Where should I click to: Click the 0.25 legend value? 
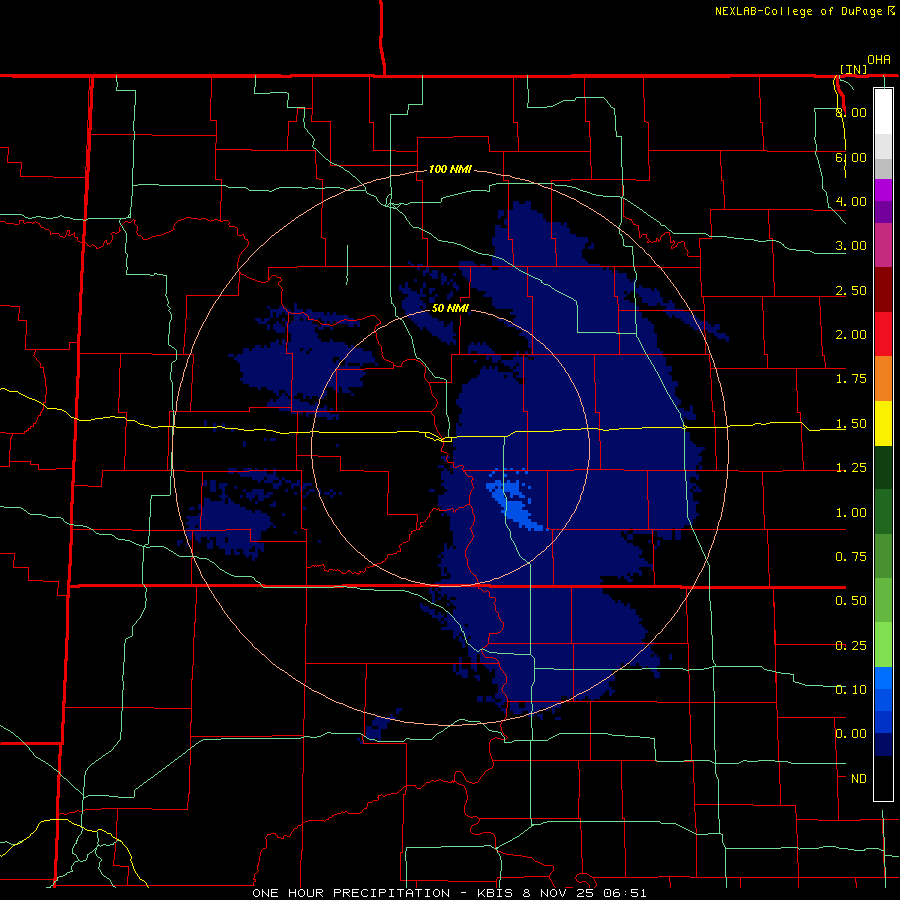coord(851,646)
